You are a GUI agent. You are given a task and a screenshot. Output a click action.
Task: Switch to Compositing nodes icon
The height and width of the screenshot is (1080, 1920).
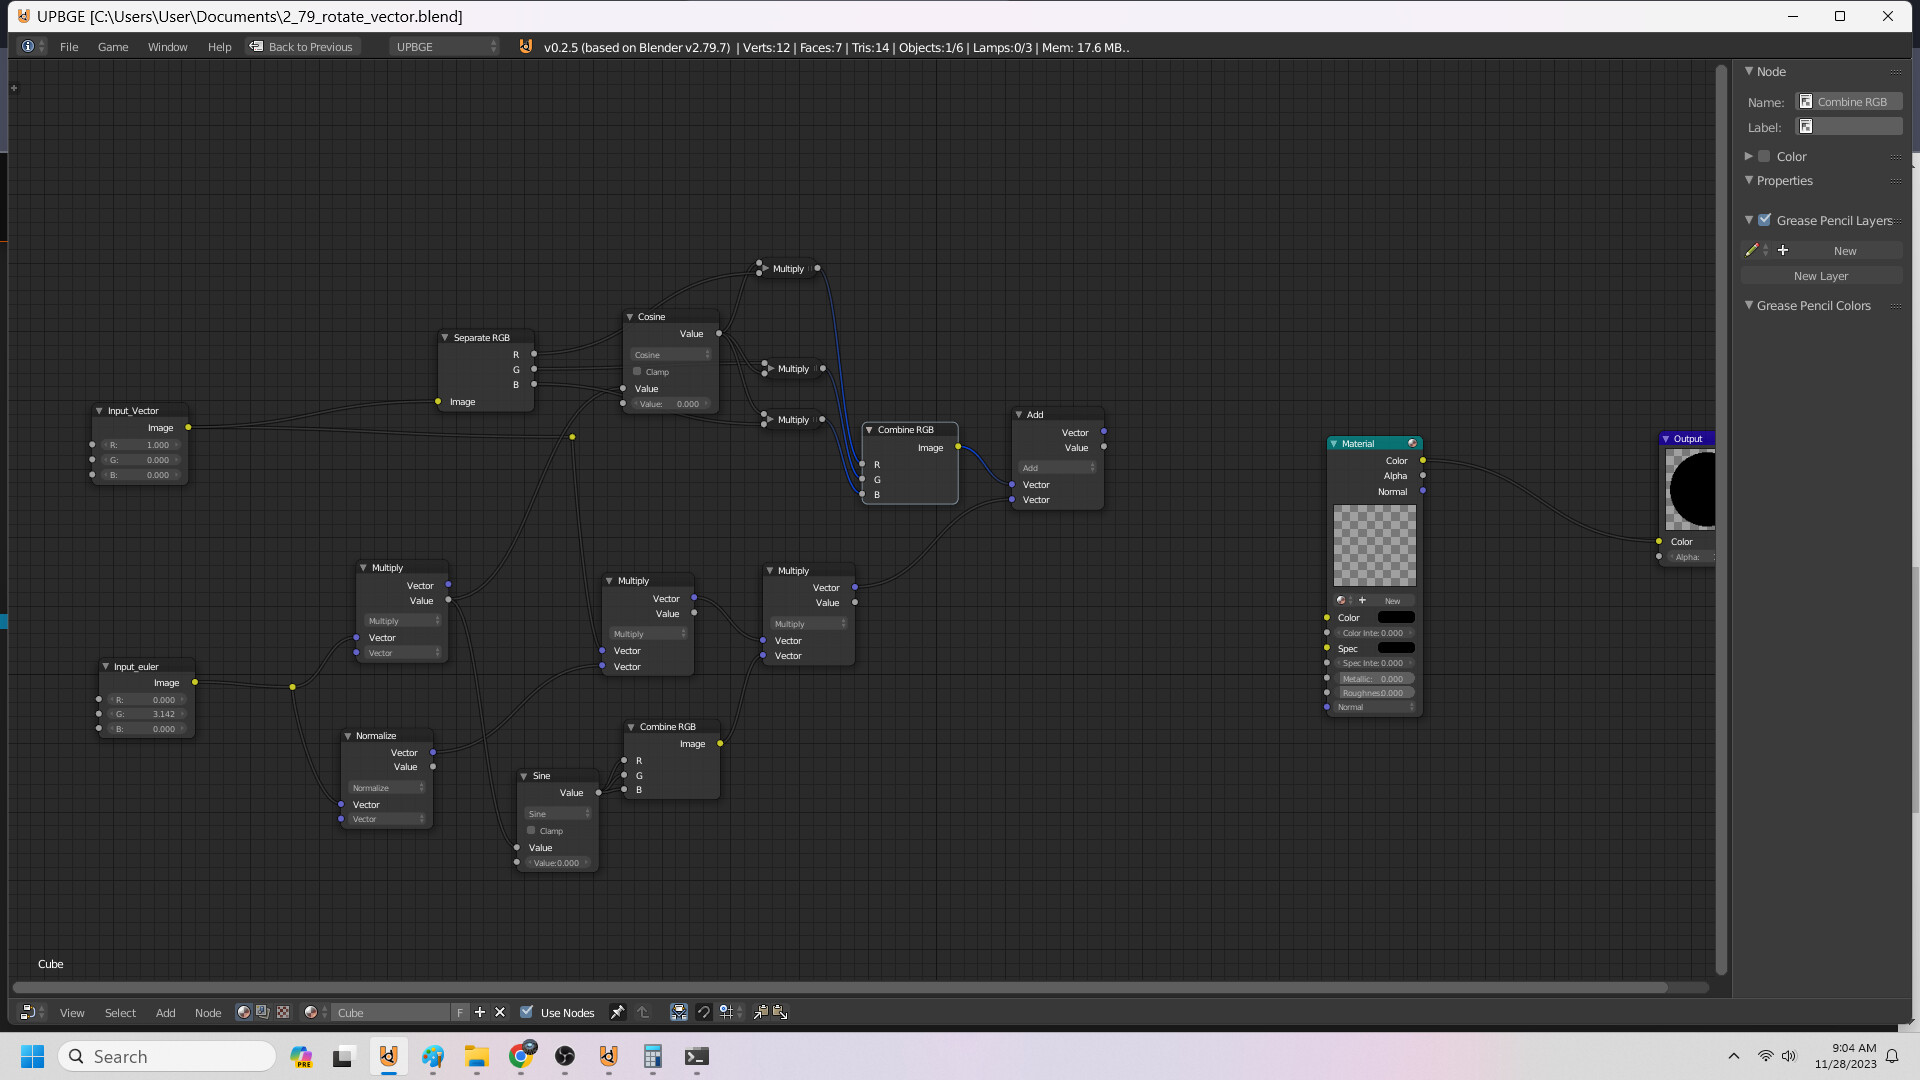[x=262, y=1012]
